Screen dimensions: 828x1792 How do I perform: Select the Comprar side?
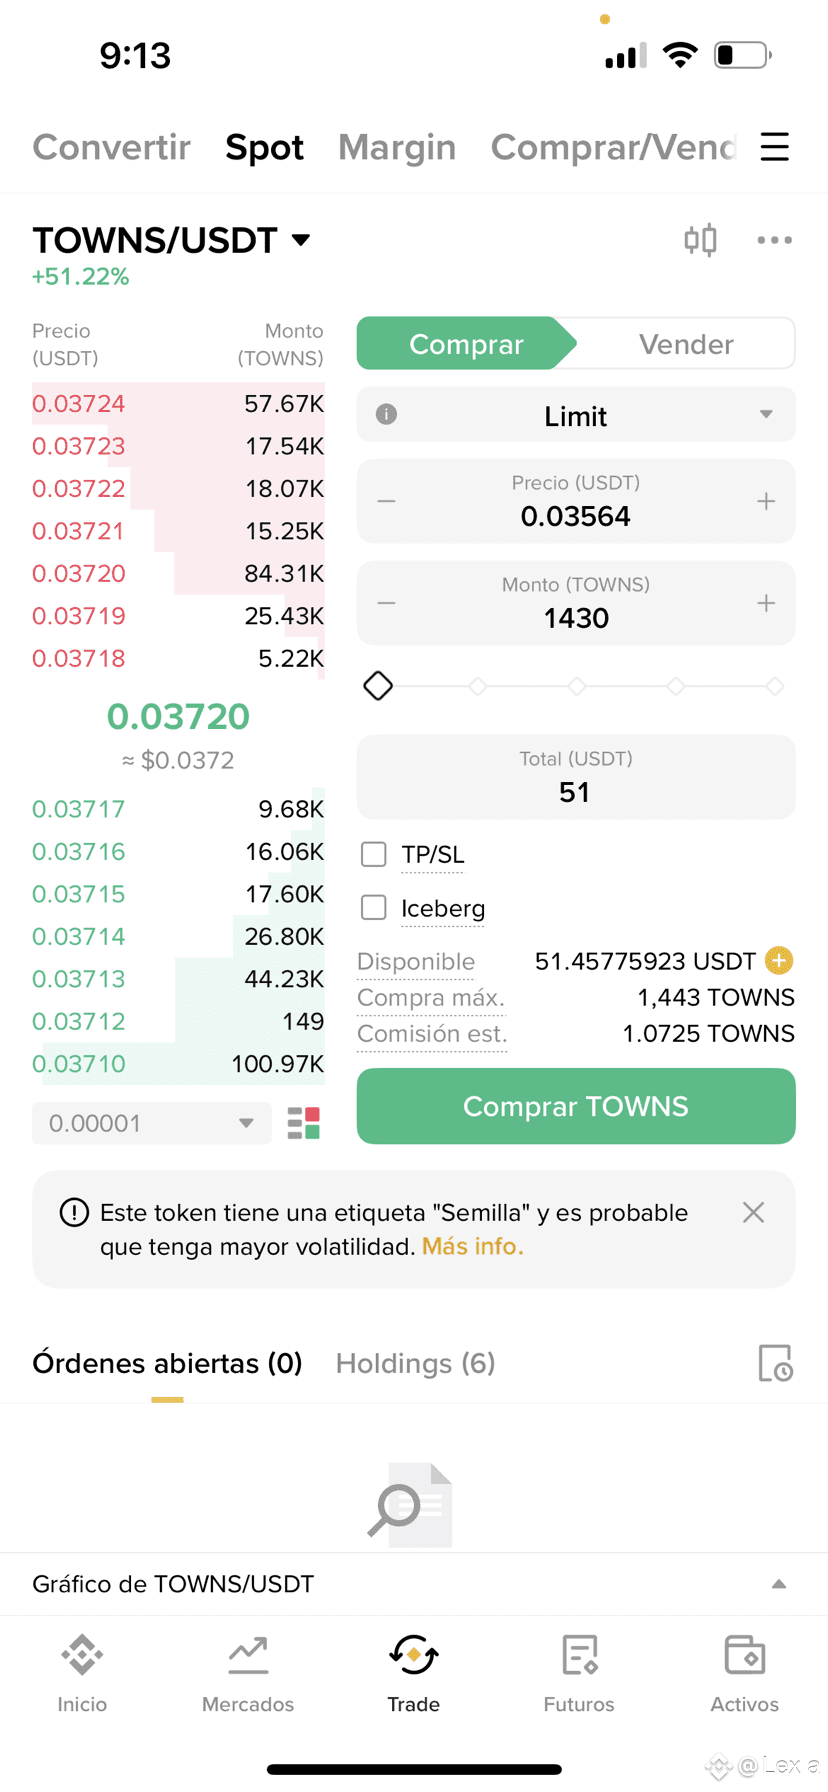(466, 344)
